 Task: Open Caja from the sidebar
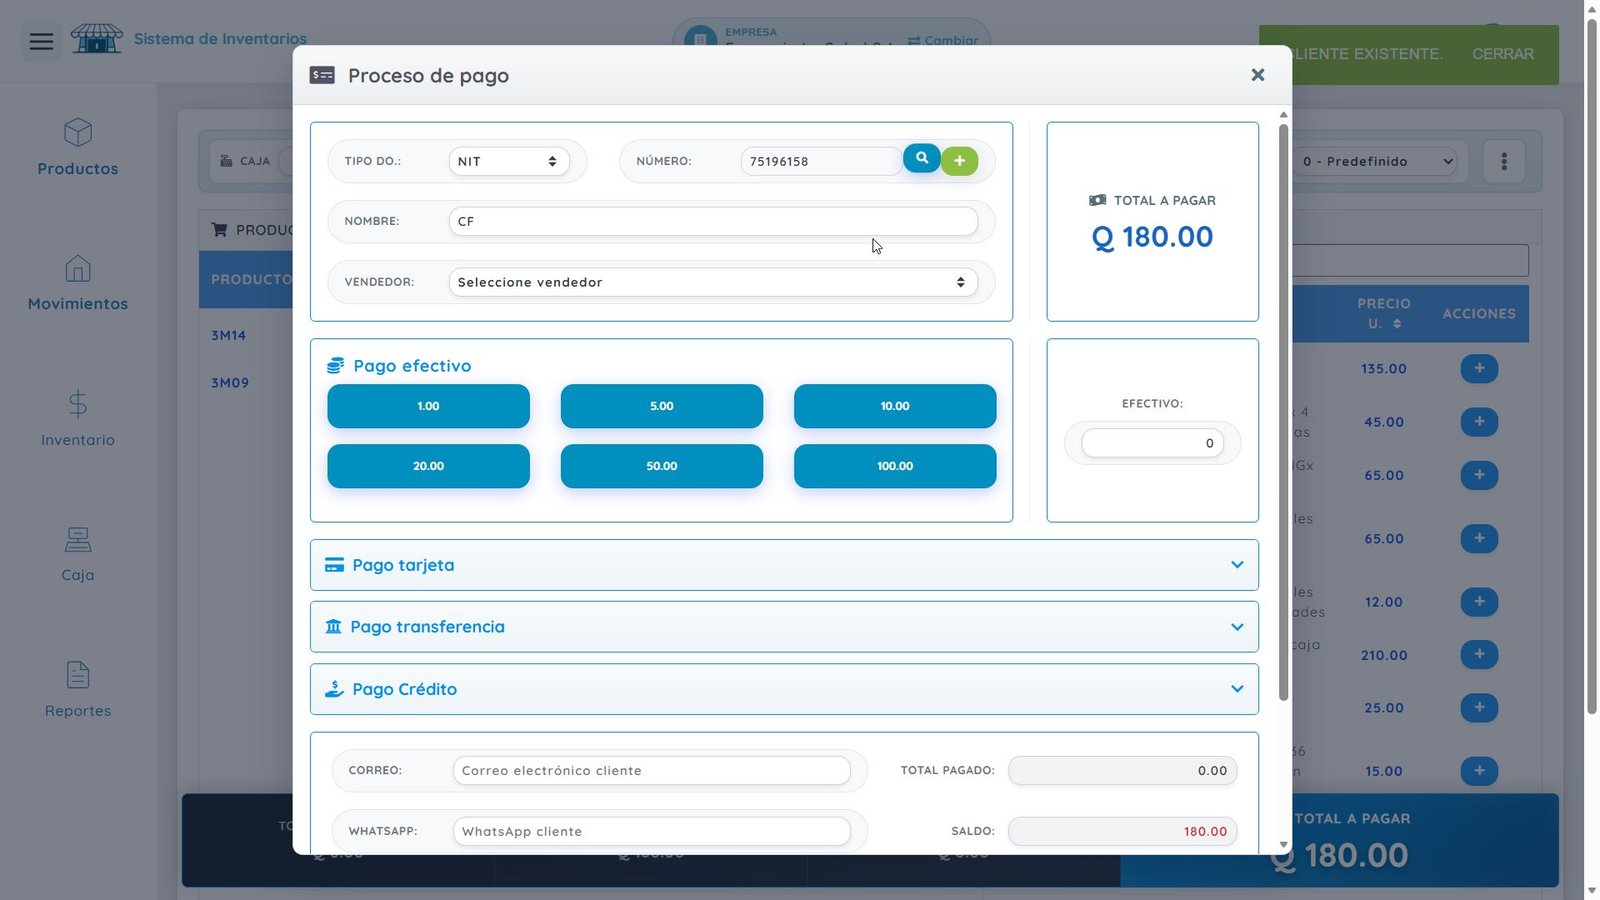(x=78, y=554)
